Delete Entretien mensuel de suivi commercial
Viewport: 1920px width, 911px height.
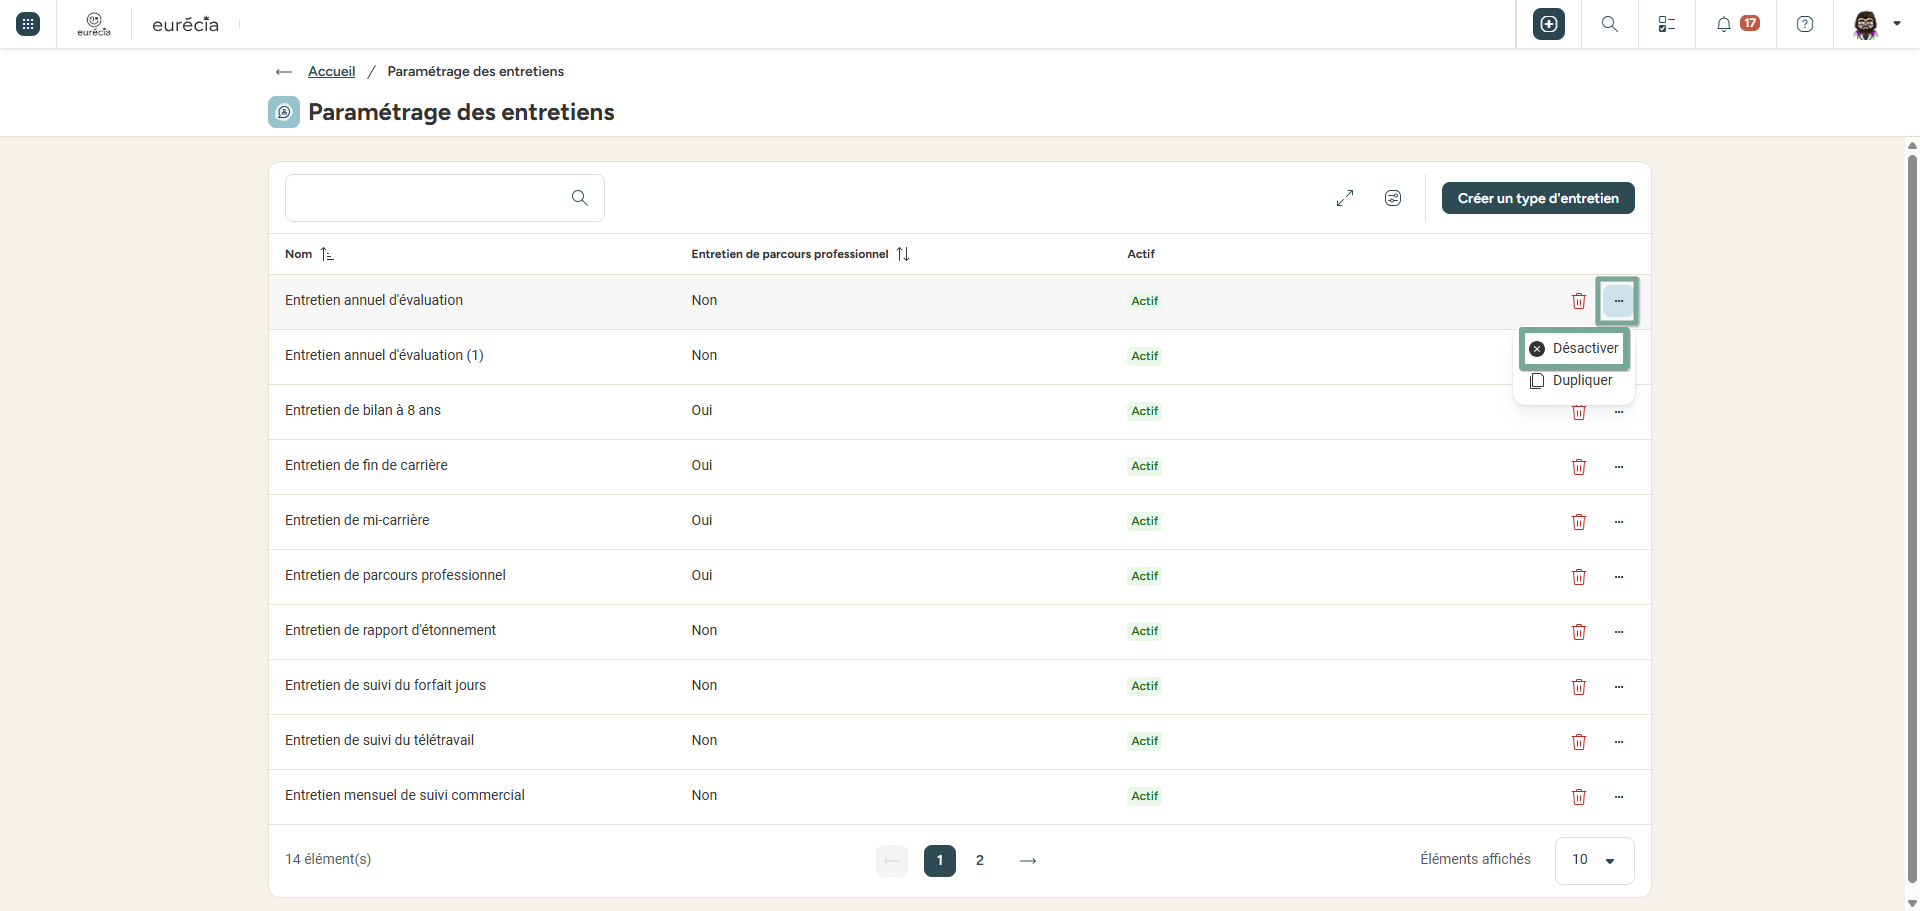[x=1579, y=797]
